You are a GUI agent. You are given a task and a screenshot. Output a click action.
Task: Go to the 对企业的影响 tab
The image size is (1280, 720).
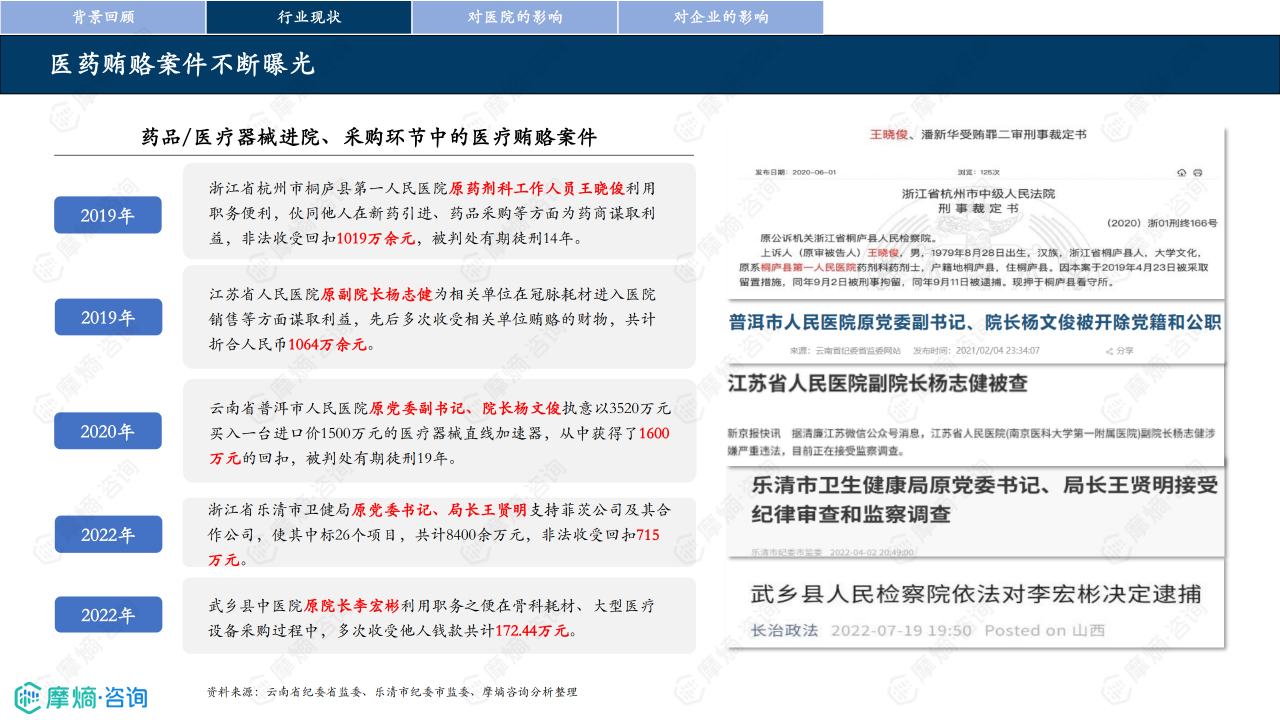[x=720, y=17]
